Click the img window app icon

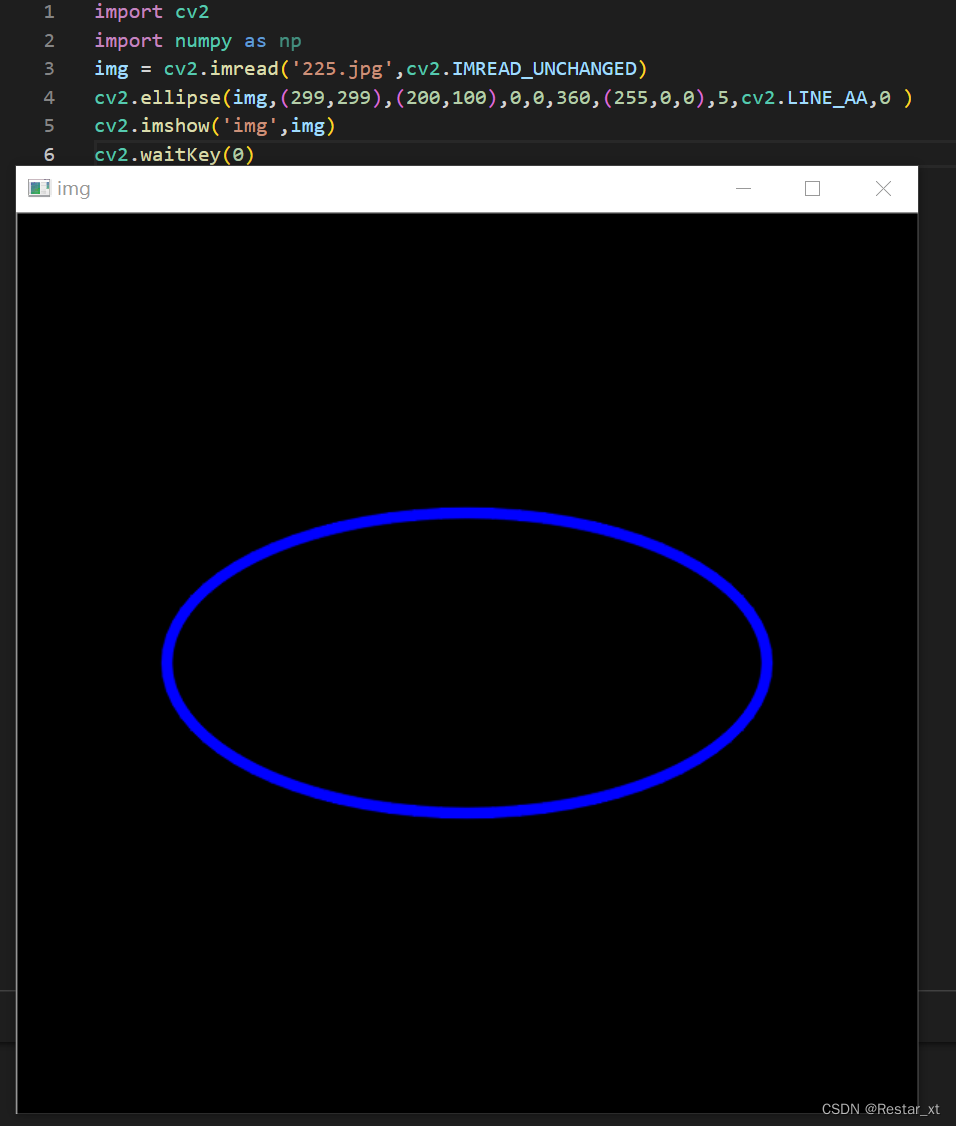(39, 188)
